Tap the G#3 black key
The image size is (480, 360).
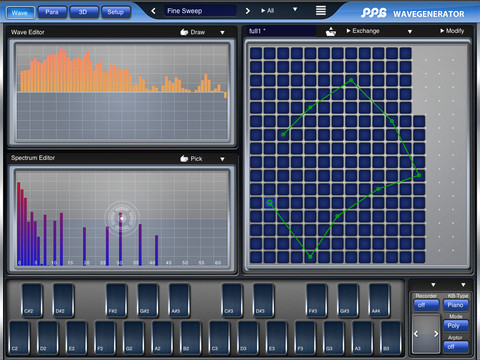pos(348,300)
